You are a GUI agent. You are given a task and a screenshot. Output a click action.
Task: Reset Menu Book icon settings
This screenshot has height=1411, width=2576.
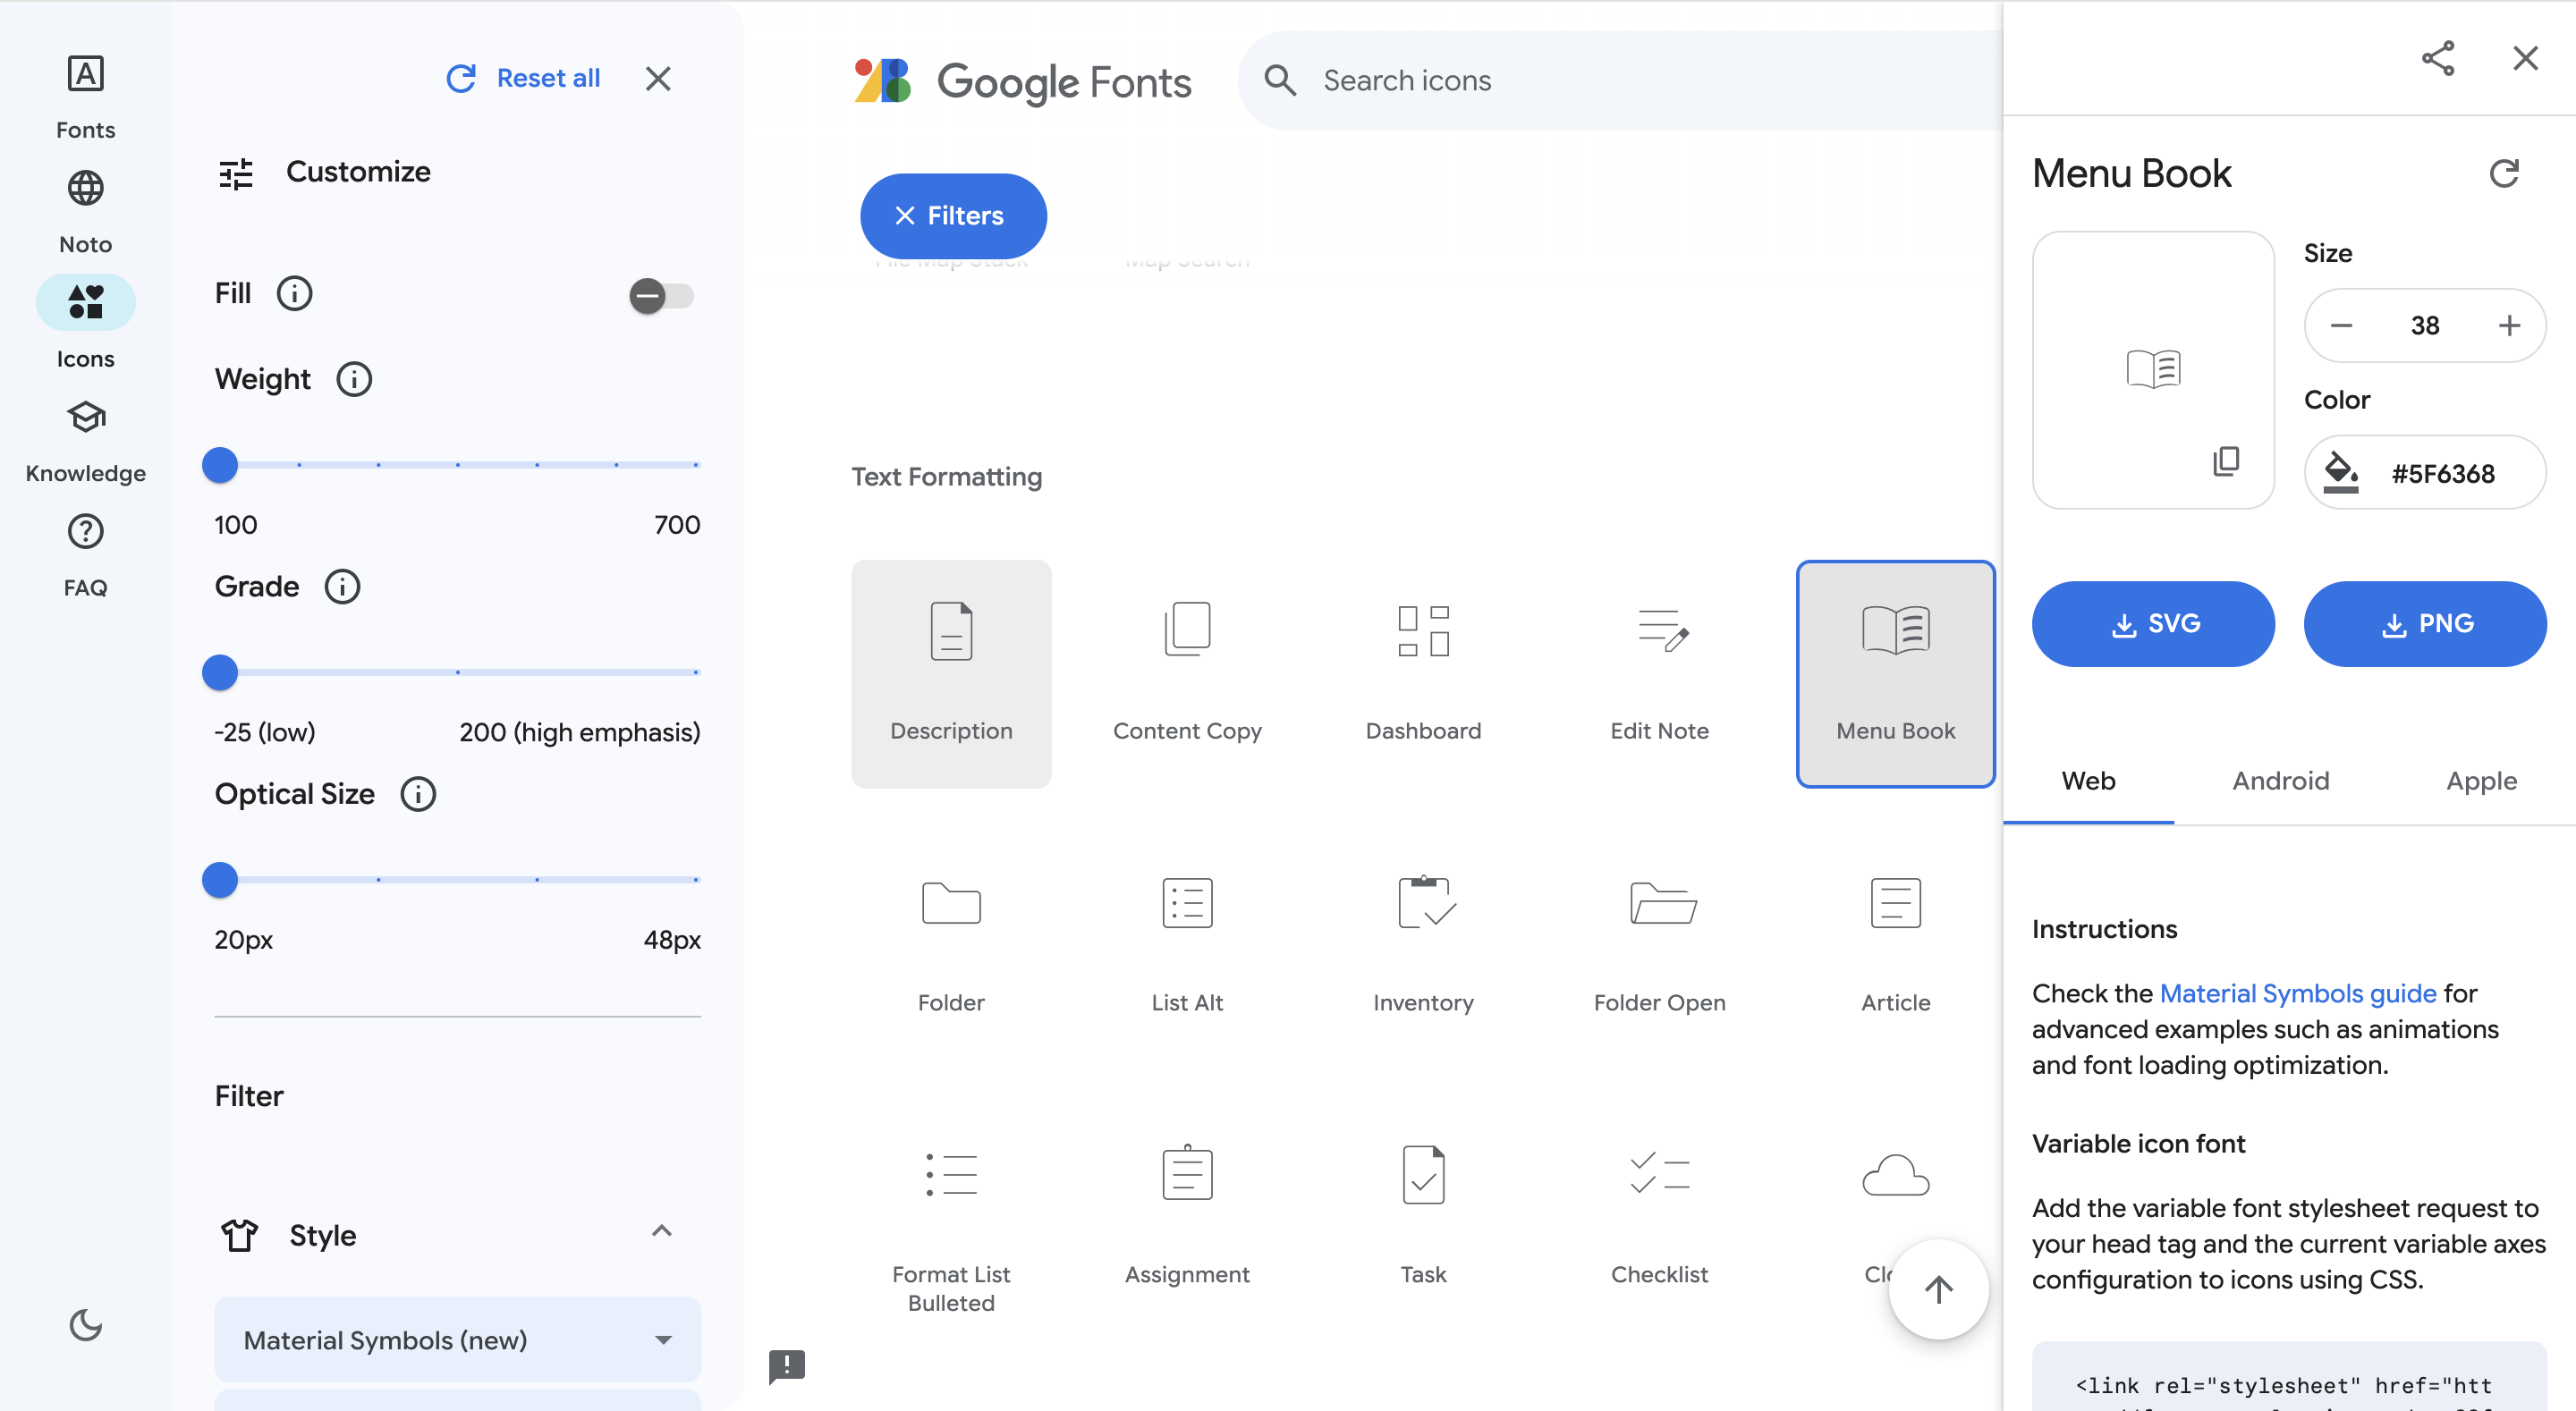2504,174
